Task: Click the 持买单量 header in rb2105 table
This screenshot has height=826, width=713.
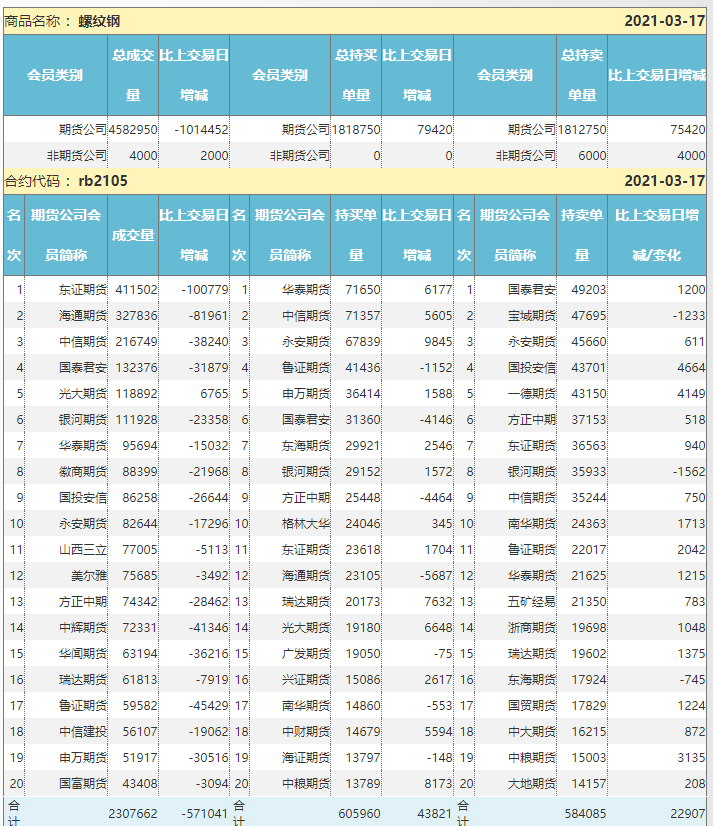Action: (x=356, y=235)
